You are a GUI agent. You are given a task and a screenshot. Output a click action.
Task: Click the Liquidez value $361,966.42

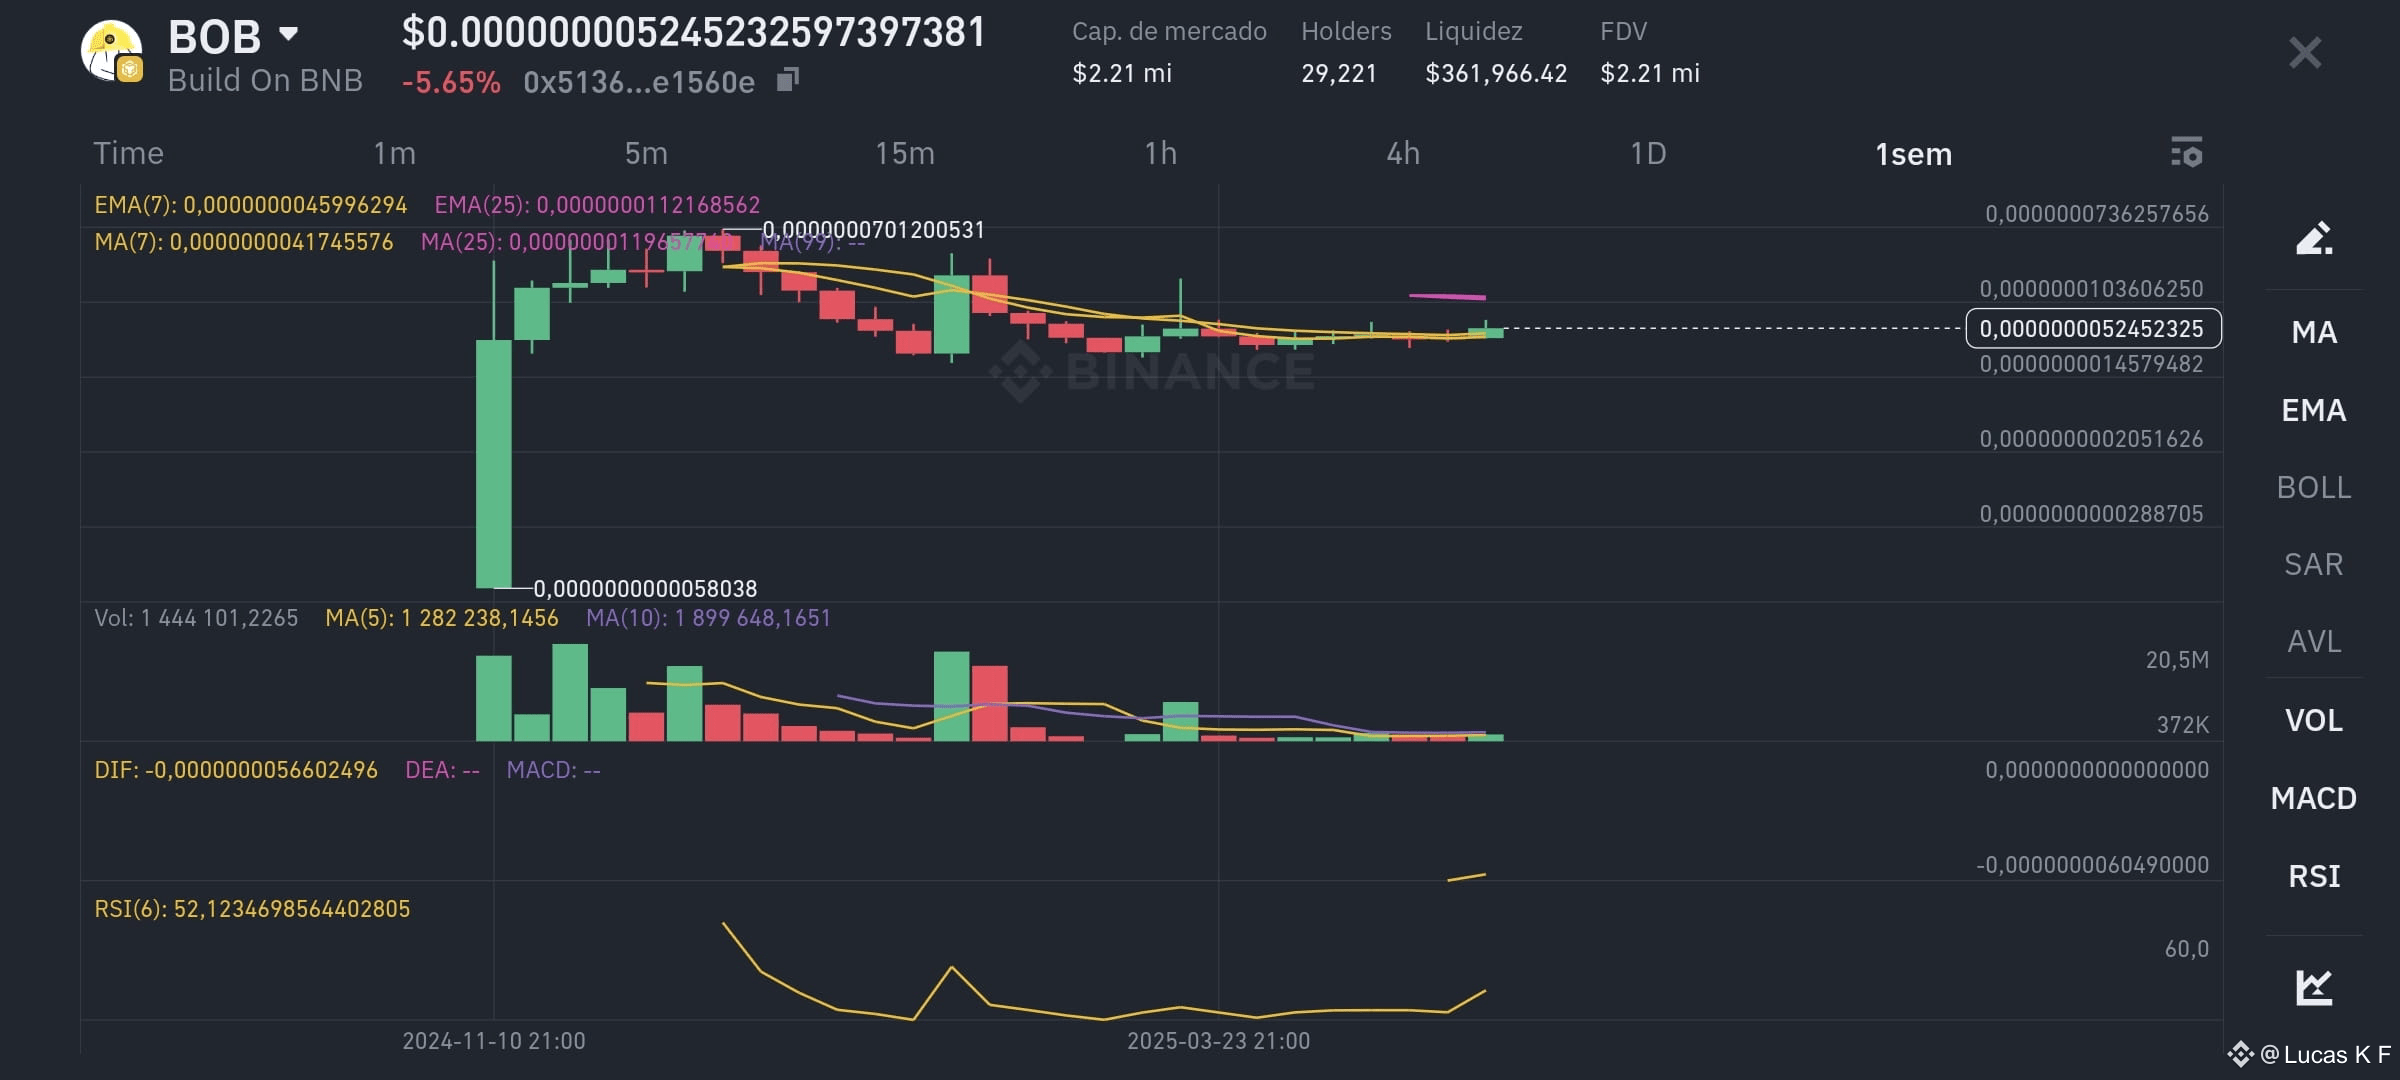tap(1496, 73)
